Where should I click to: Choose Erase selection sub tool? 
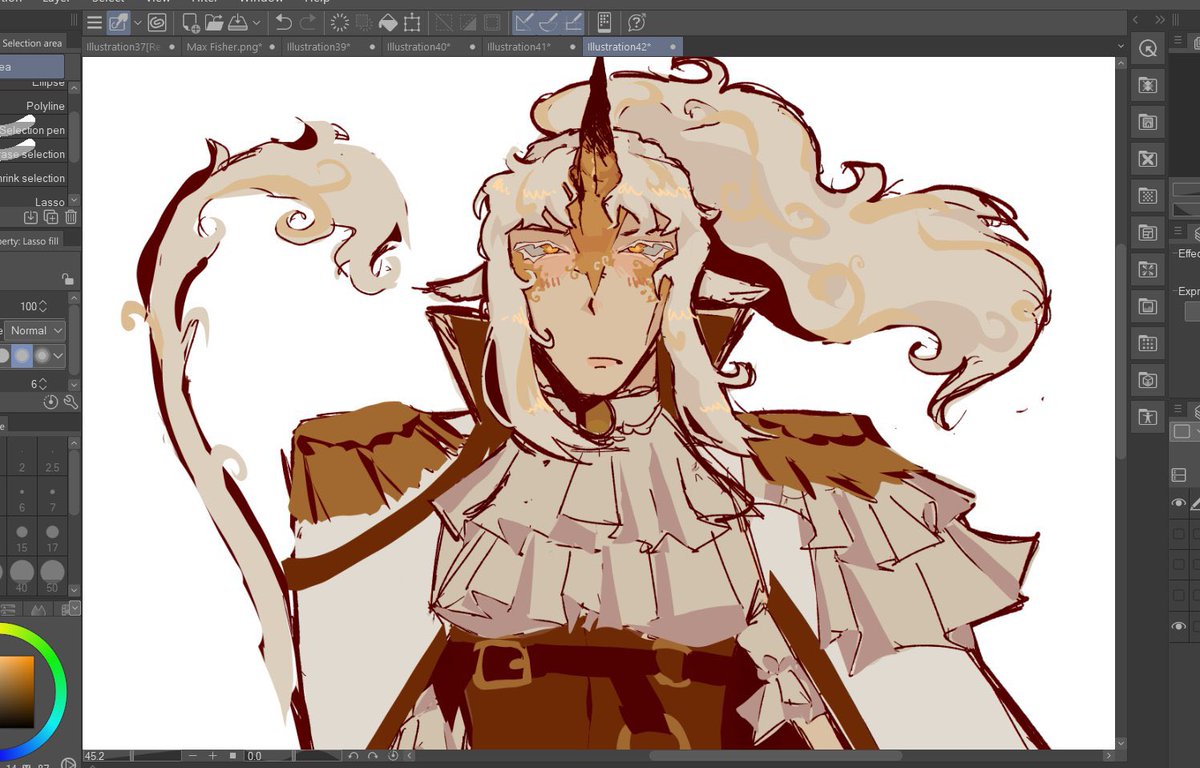pyautogui.click(x=34, y=154)
